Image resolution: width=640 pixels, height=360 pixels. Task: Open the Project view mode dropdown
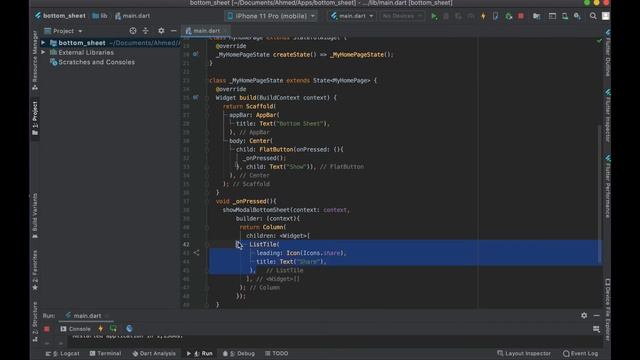click(63, 31)
